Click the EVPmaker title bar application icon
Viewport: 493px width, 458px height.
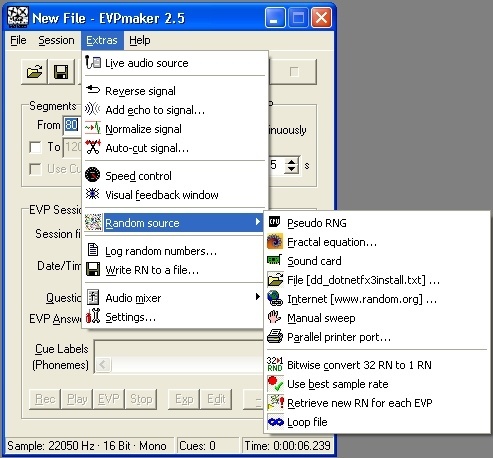coord(18,17)
